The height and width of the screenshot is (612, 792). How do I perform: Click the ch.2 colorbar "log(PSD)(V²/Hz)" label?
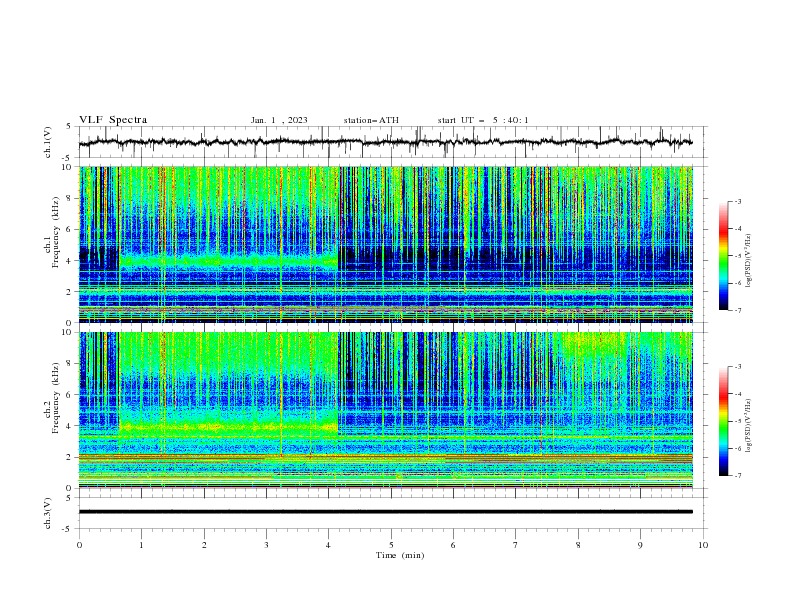pos(748,426)
